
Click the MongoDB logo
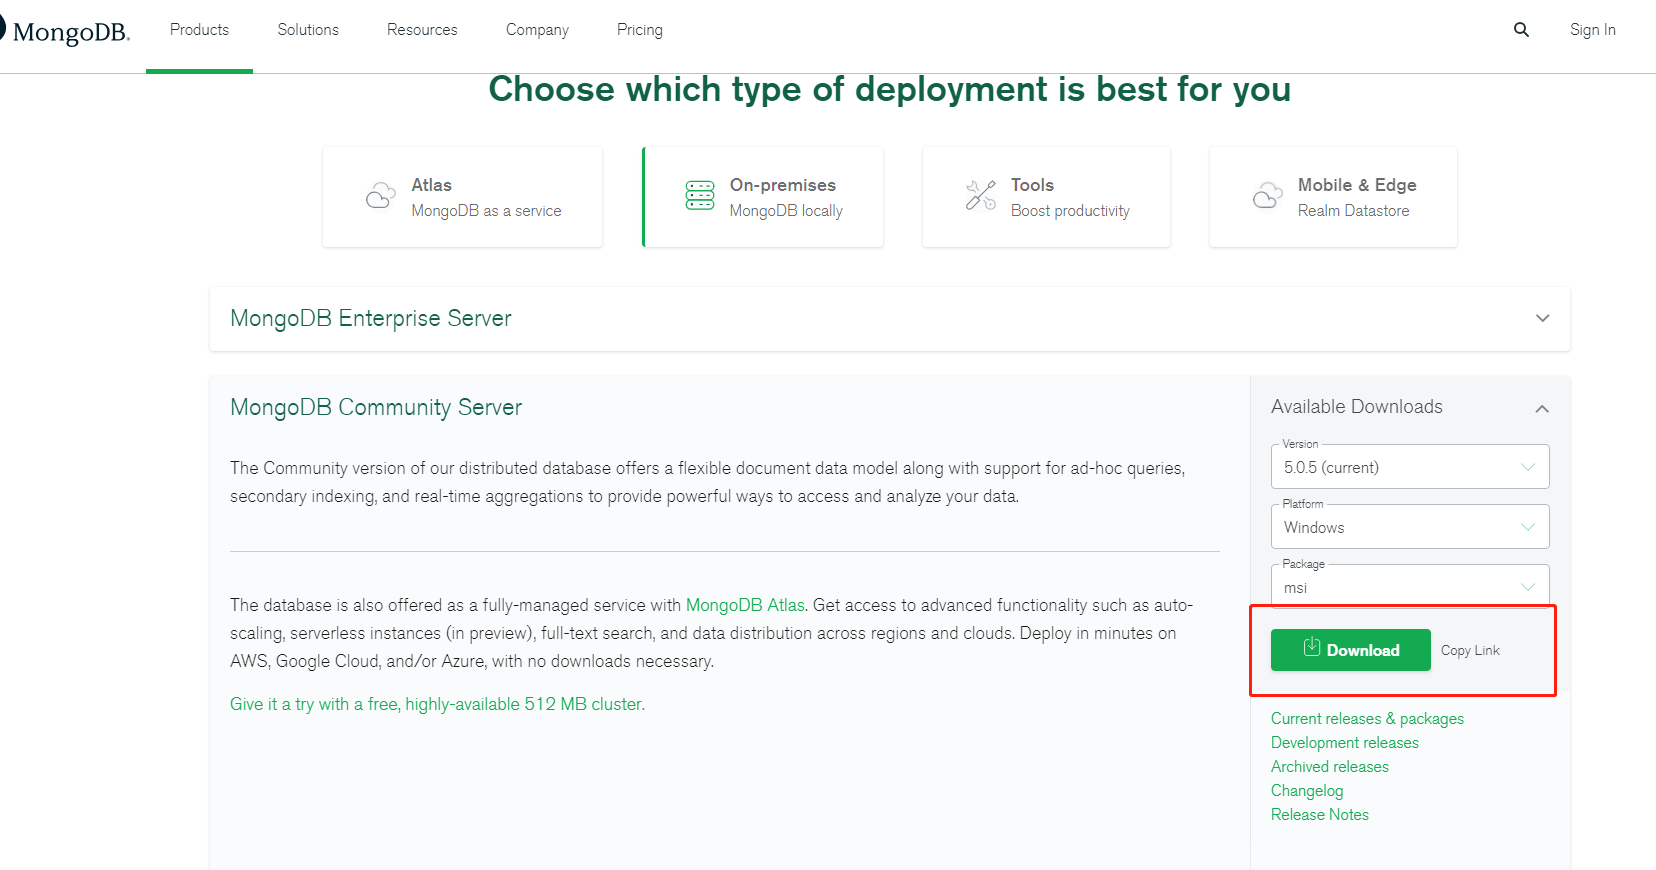[65, 32]
